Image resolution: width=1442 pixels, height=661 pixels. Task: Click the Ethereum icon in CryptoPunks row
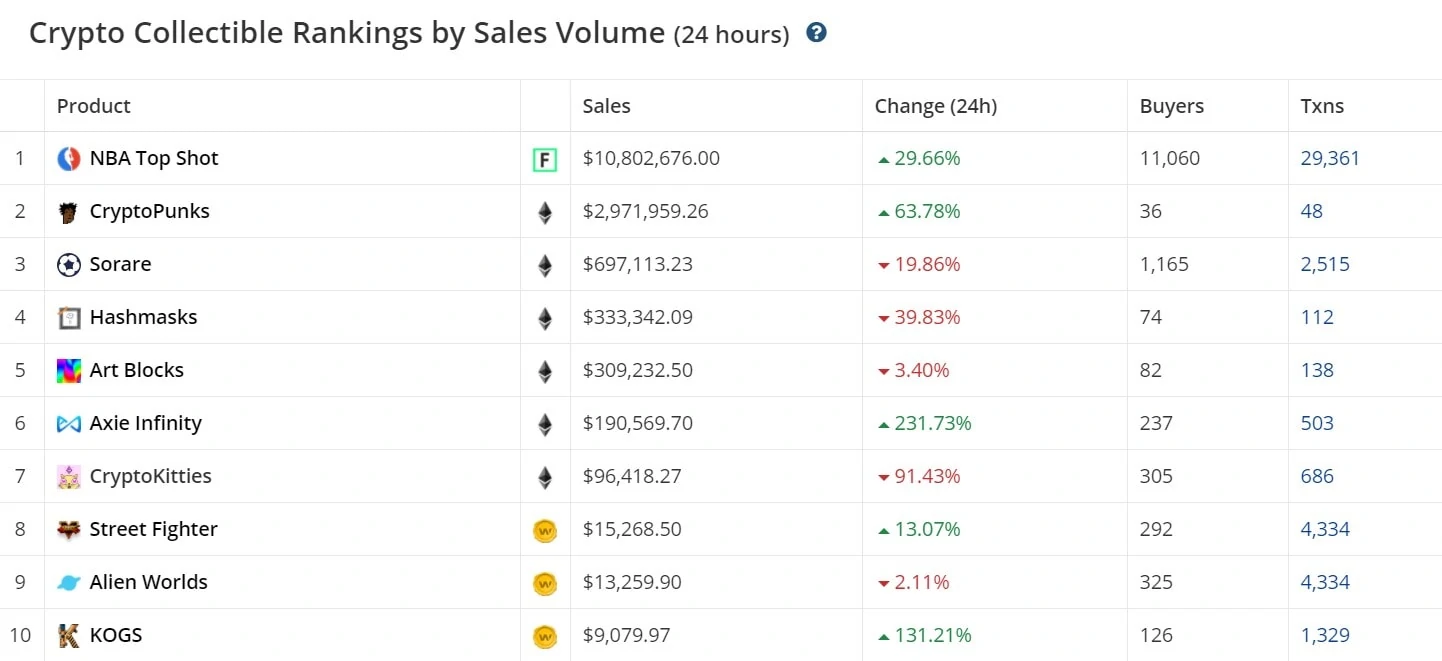point(545,212)
